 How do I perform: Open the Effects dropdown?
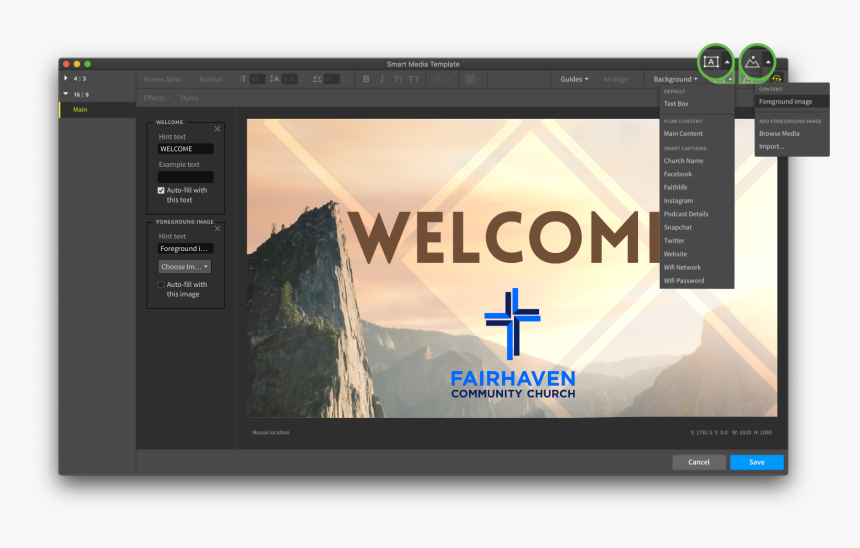(x=157, y=98)
